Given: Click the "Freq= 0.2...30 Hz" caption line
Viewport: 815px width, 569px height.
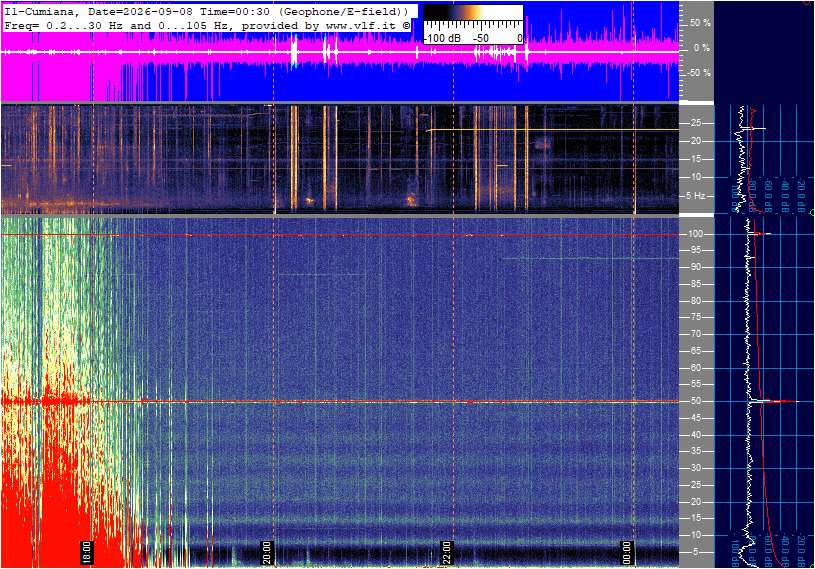Looking at the screenshot, I should tap(207, 25).
